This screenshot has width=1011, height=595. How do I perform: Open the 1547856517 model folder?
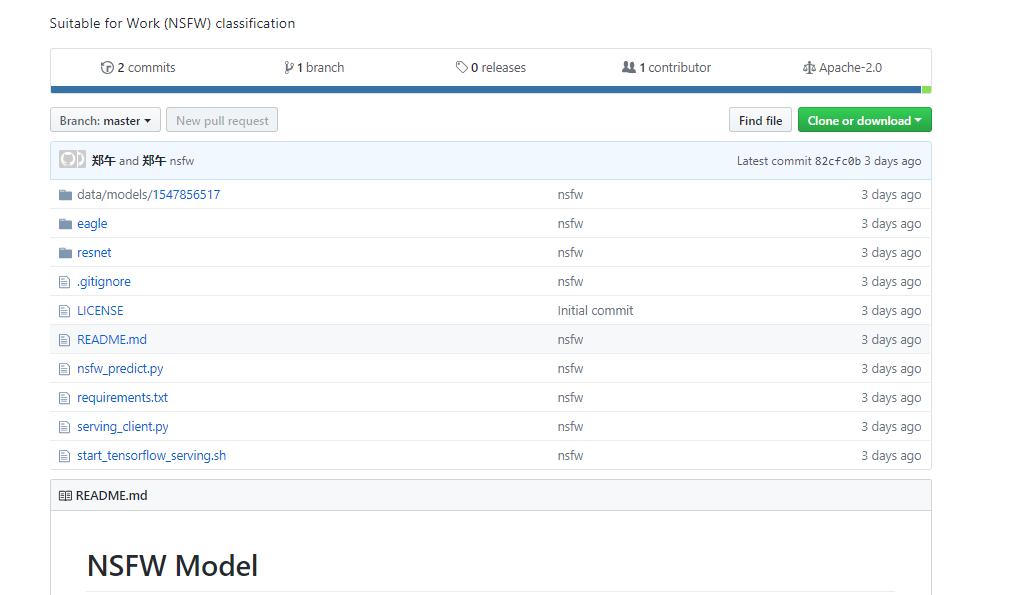(186, 195)
